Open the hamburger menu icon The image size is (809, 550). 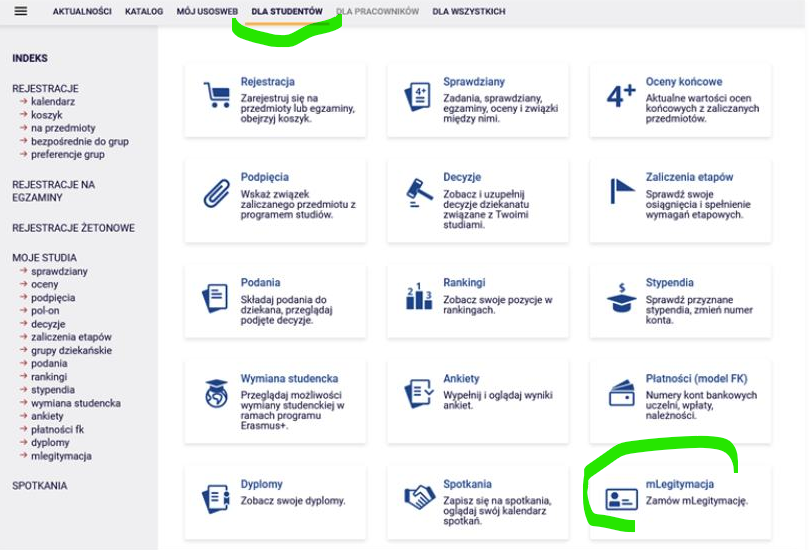pyautogui.click(x=21, y=11)
